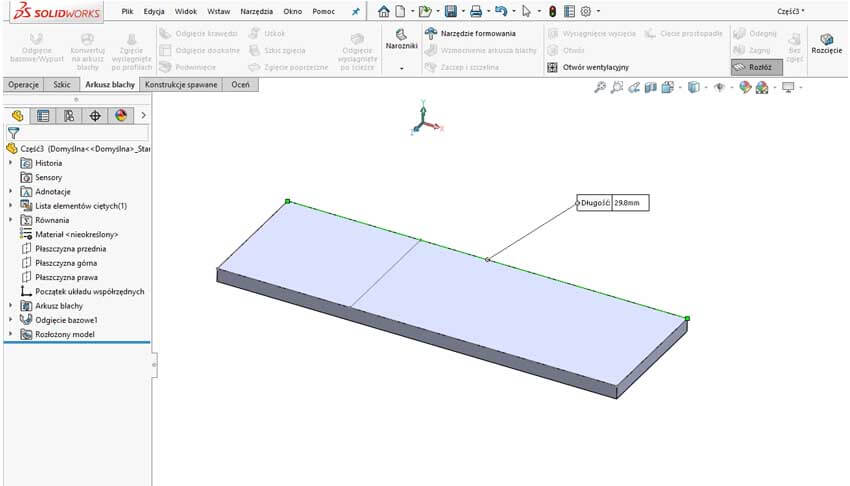Screen dimensions: 850x486
Task: Open the Save dropdown arrow
Action: [x=463, y=11]
